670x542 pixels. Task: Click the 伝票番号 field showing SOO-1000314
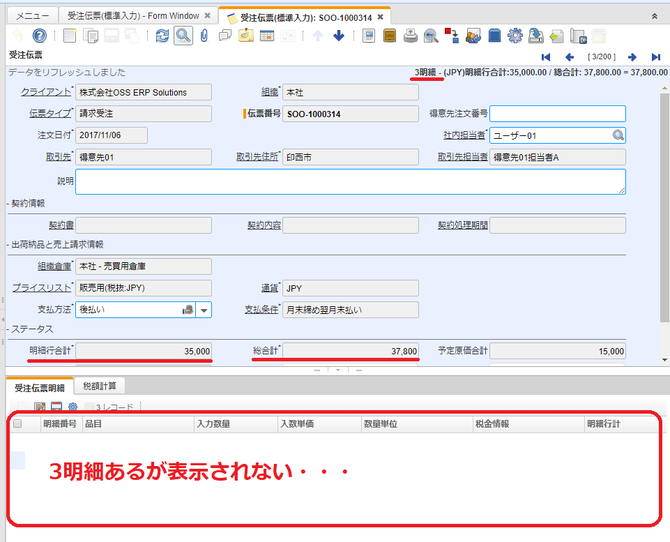(x=350, y=114)
